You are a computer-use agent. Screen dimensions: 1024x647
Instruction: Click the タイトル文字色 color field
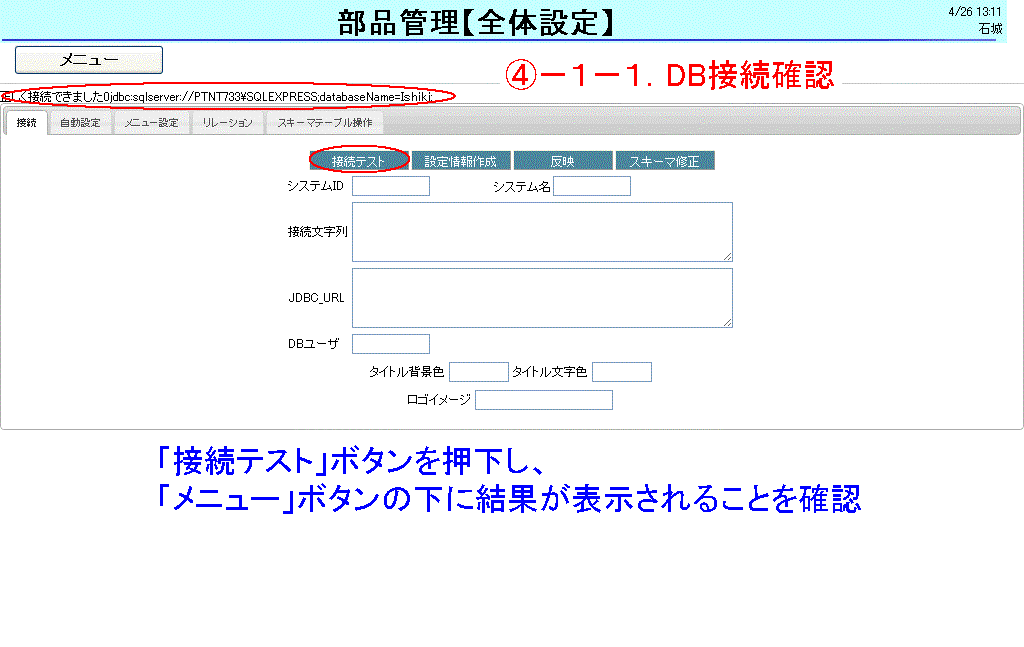[621, 372]
